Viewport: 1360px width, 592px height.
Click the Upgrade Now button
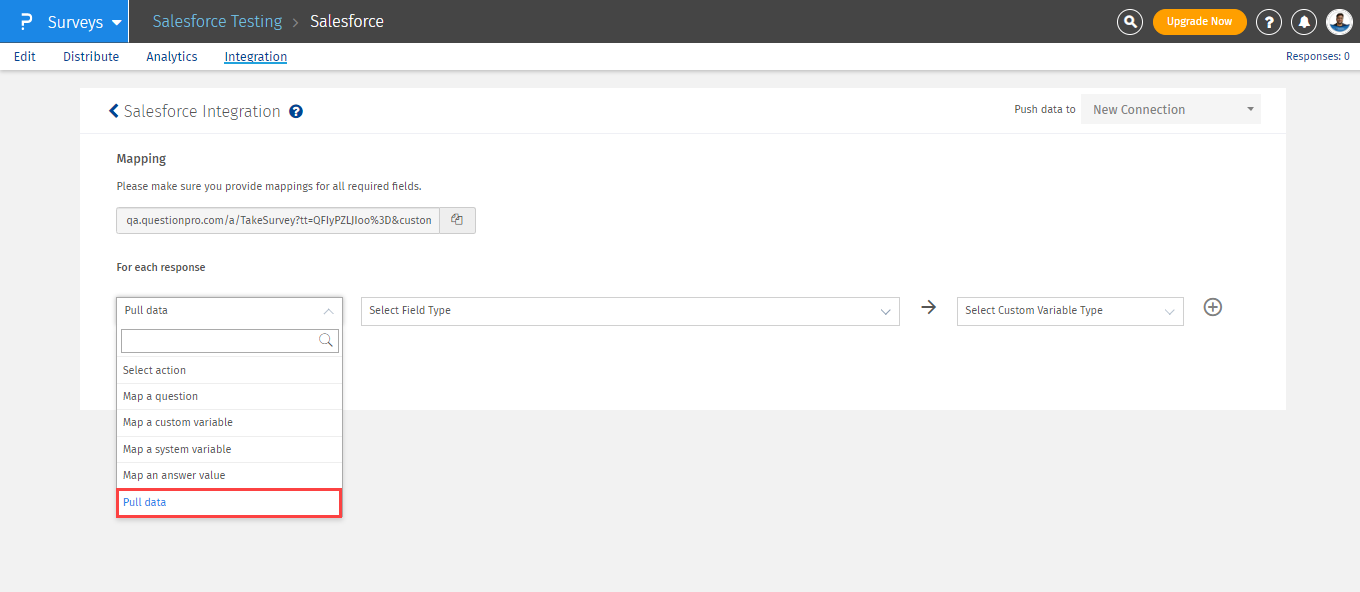(x=1200, y=21)
